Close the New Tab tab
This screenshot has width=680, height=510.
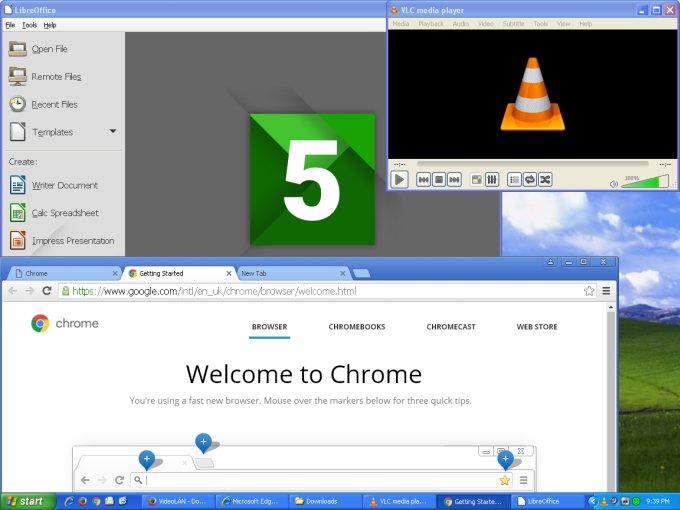click(x=343, y=273)
